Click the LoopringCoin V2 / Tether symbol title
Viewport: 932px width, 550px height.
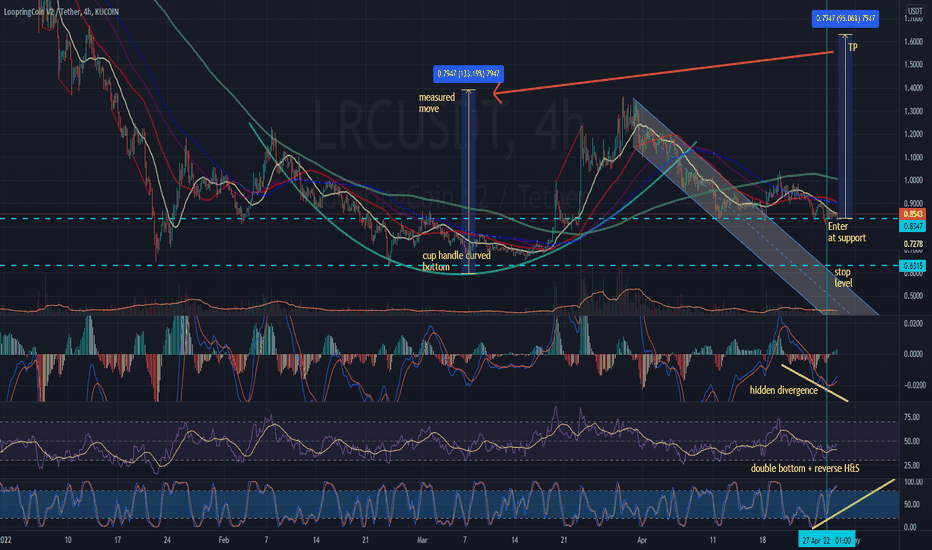pos(61,12)
